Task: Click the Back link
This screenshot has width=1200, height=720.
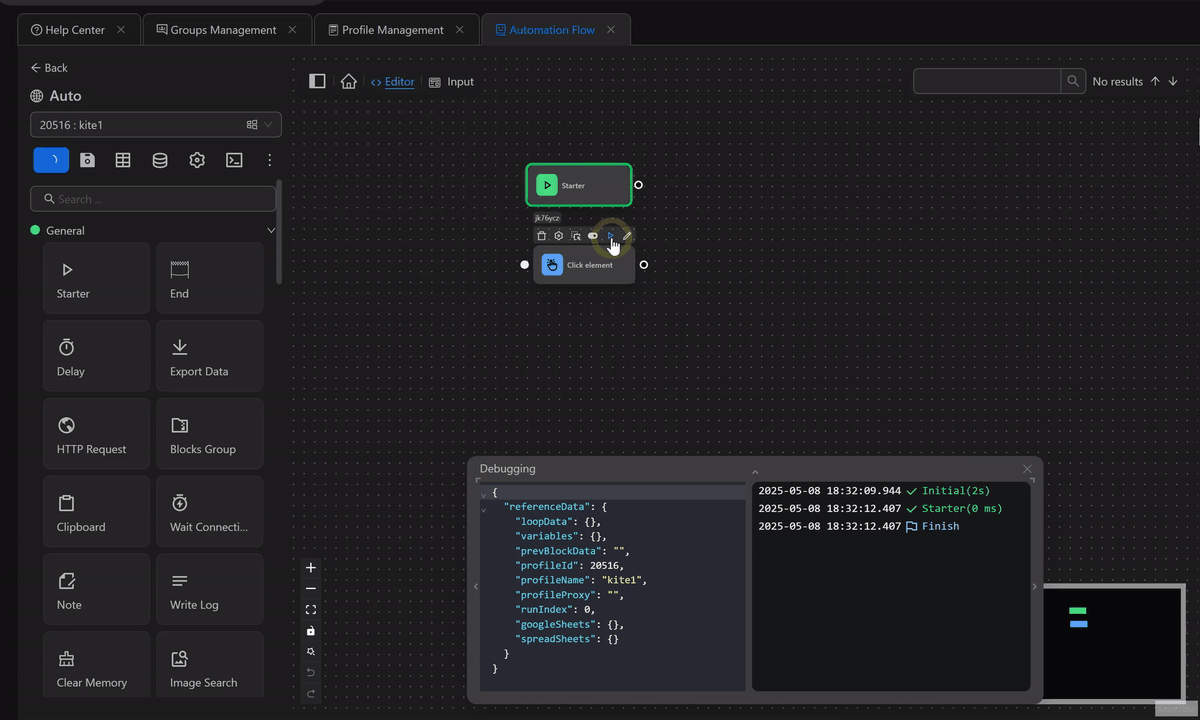Action: pos(49,68)
